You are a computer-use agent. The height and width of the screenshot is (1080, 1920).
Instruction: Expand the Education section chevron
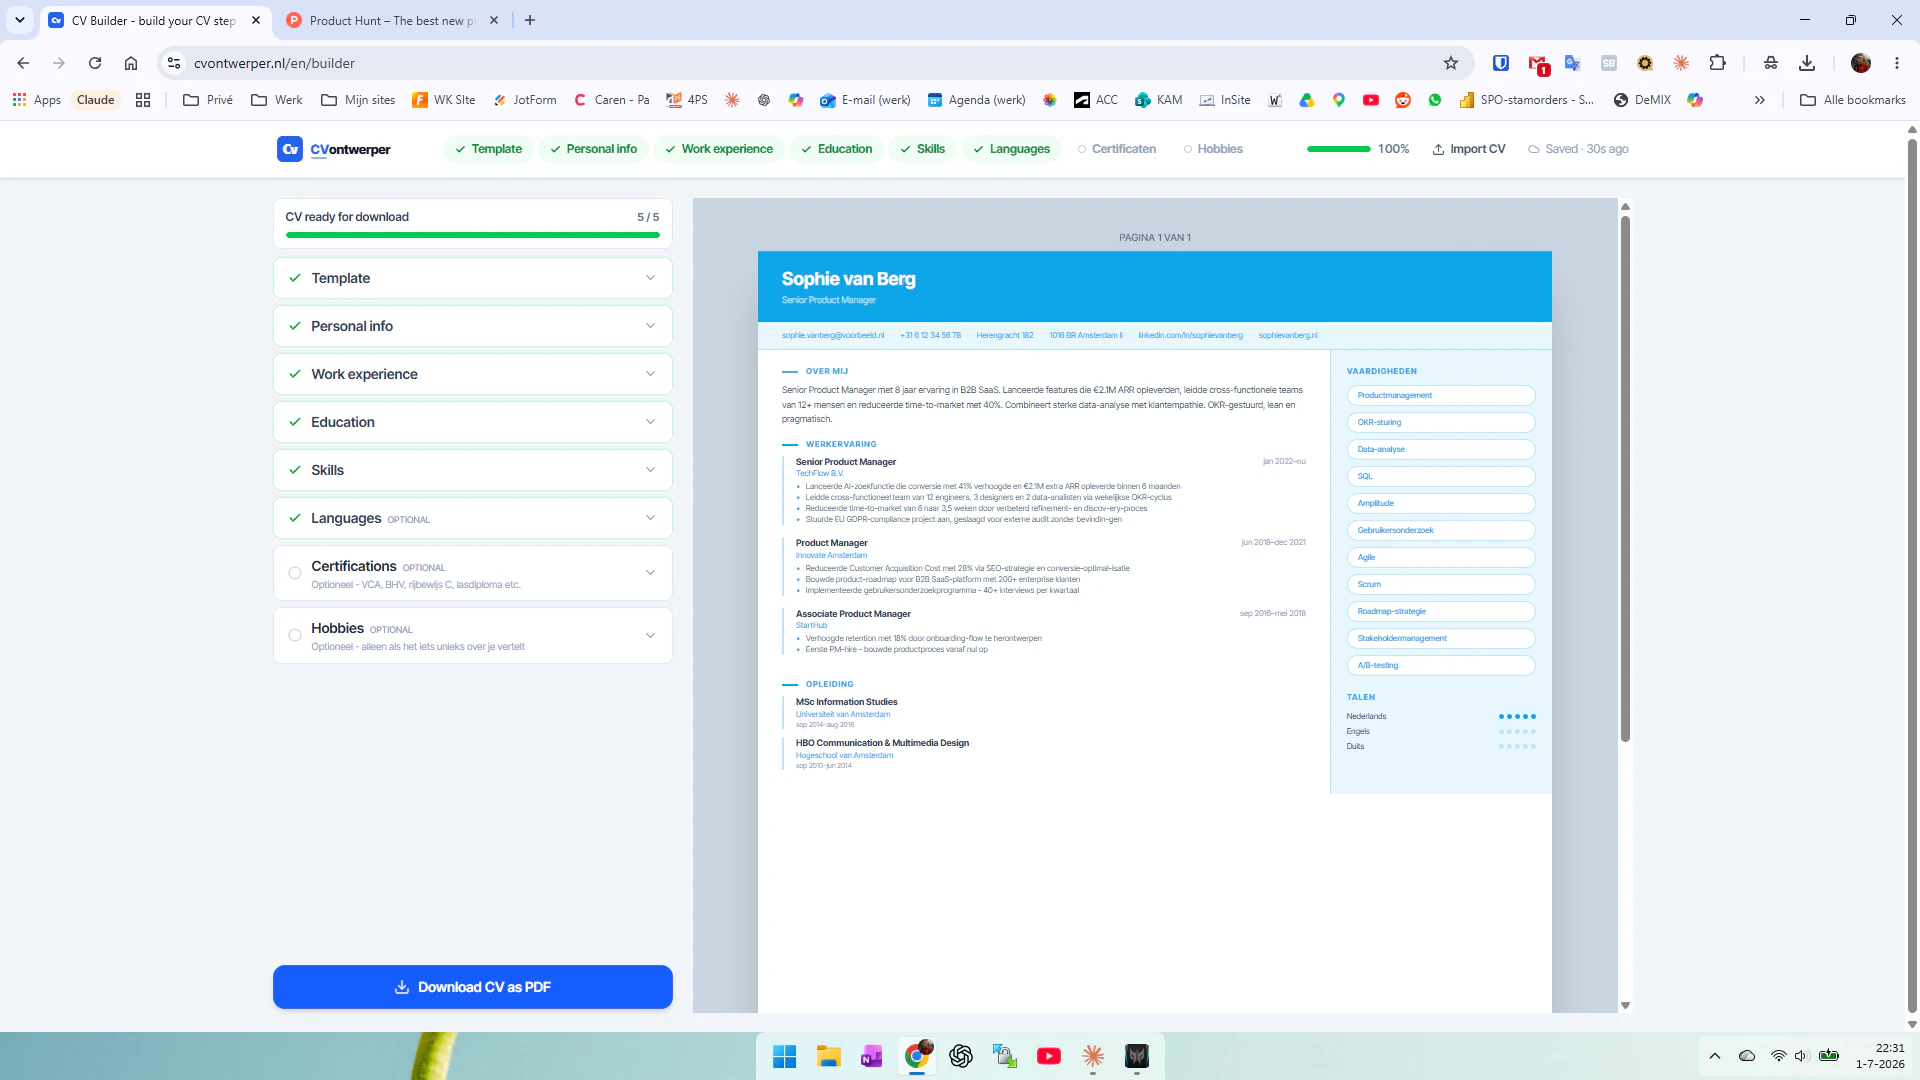(x=651, y=422)
